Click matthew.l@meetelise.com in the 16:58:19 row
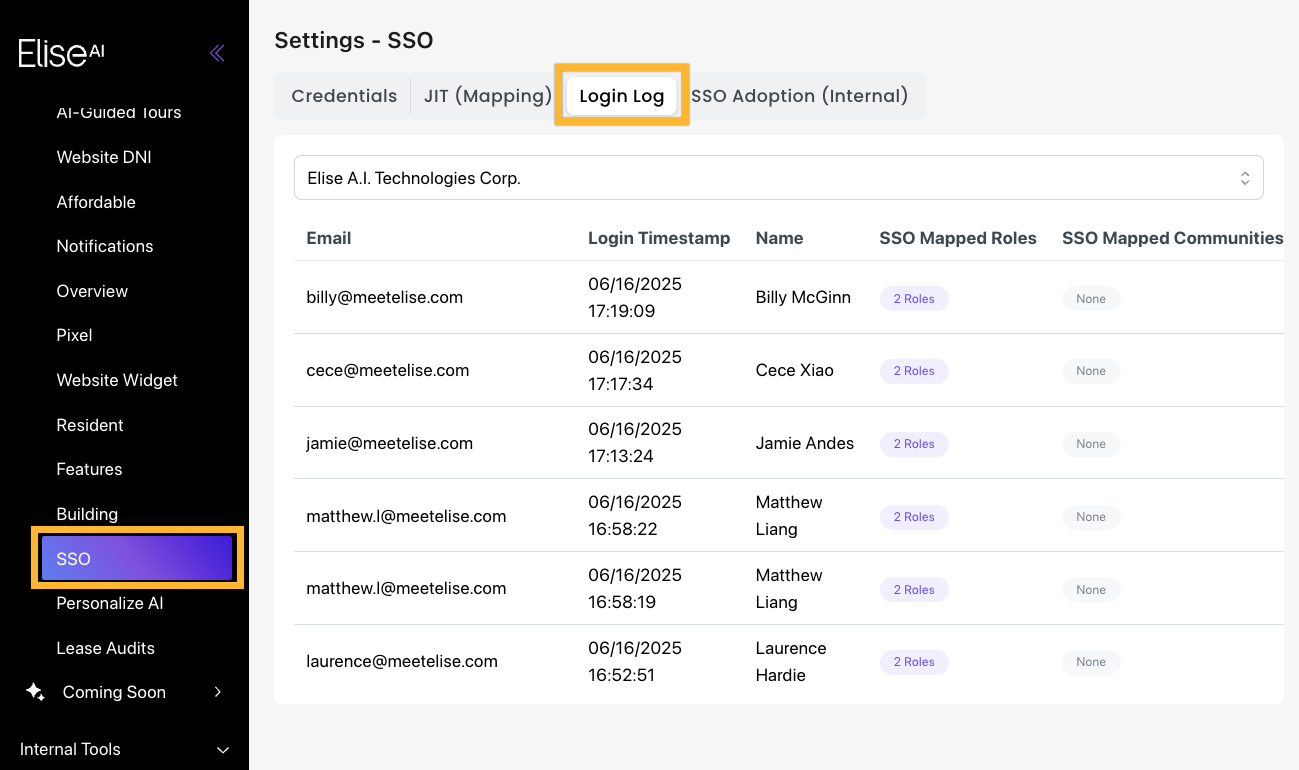This screenshot has width=1299, height=770. pos(406,588)
